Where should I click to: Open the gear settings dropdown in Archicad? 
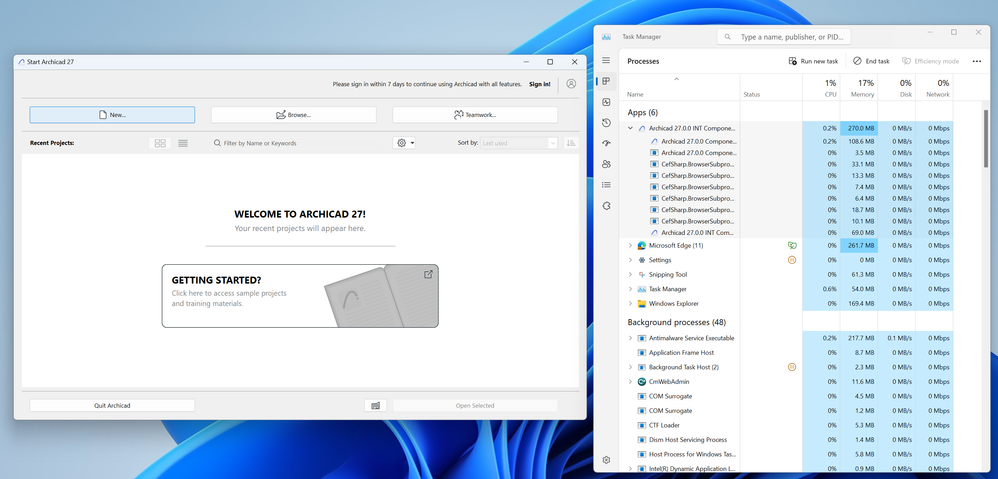[x=404, y=143]
